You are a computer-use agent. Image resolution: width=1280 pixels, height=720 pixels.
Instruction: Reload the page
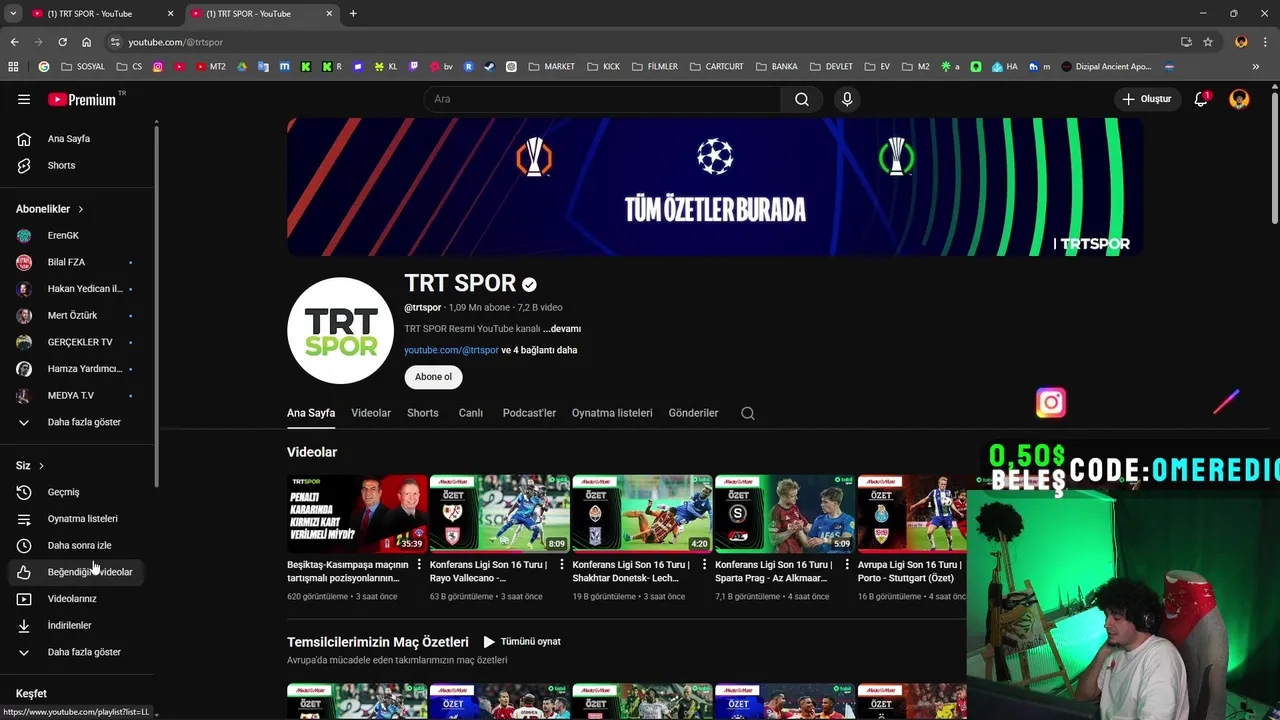click(62, 42)
